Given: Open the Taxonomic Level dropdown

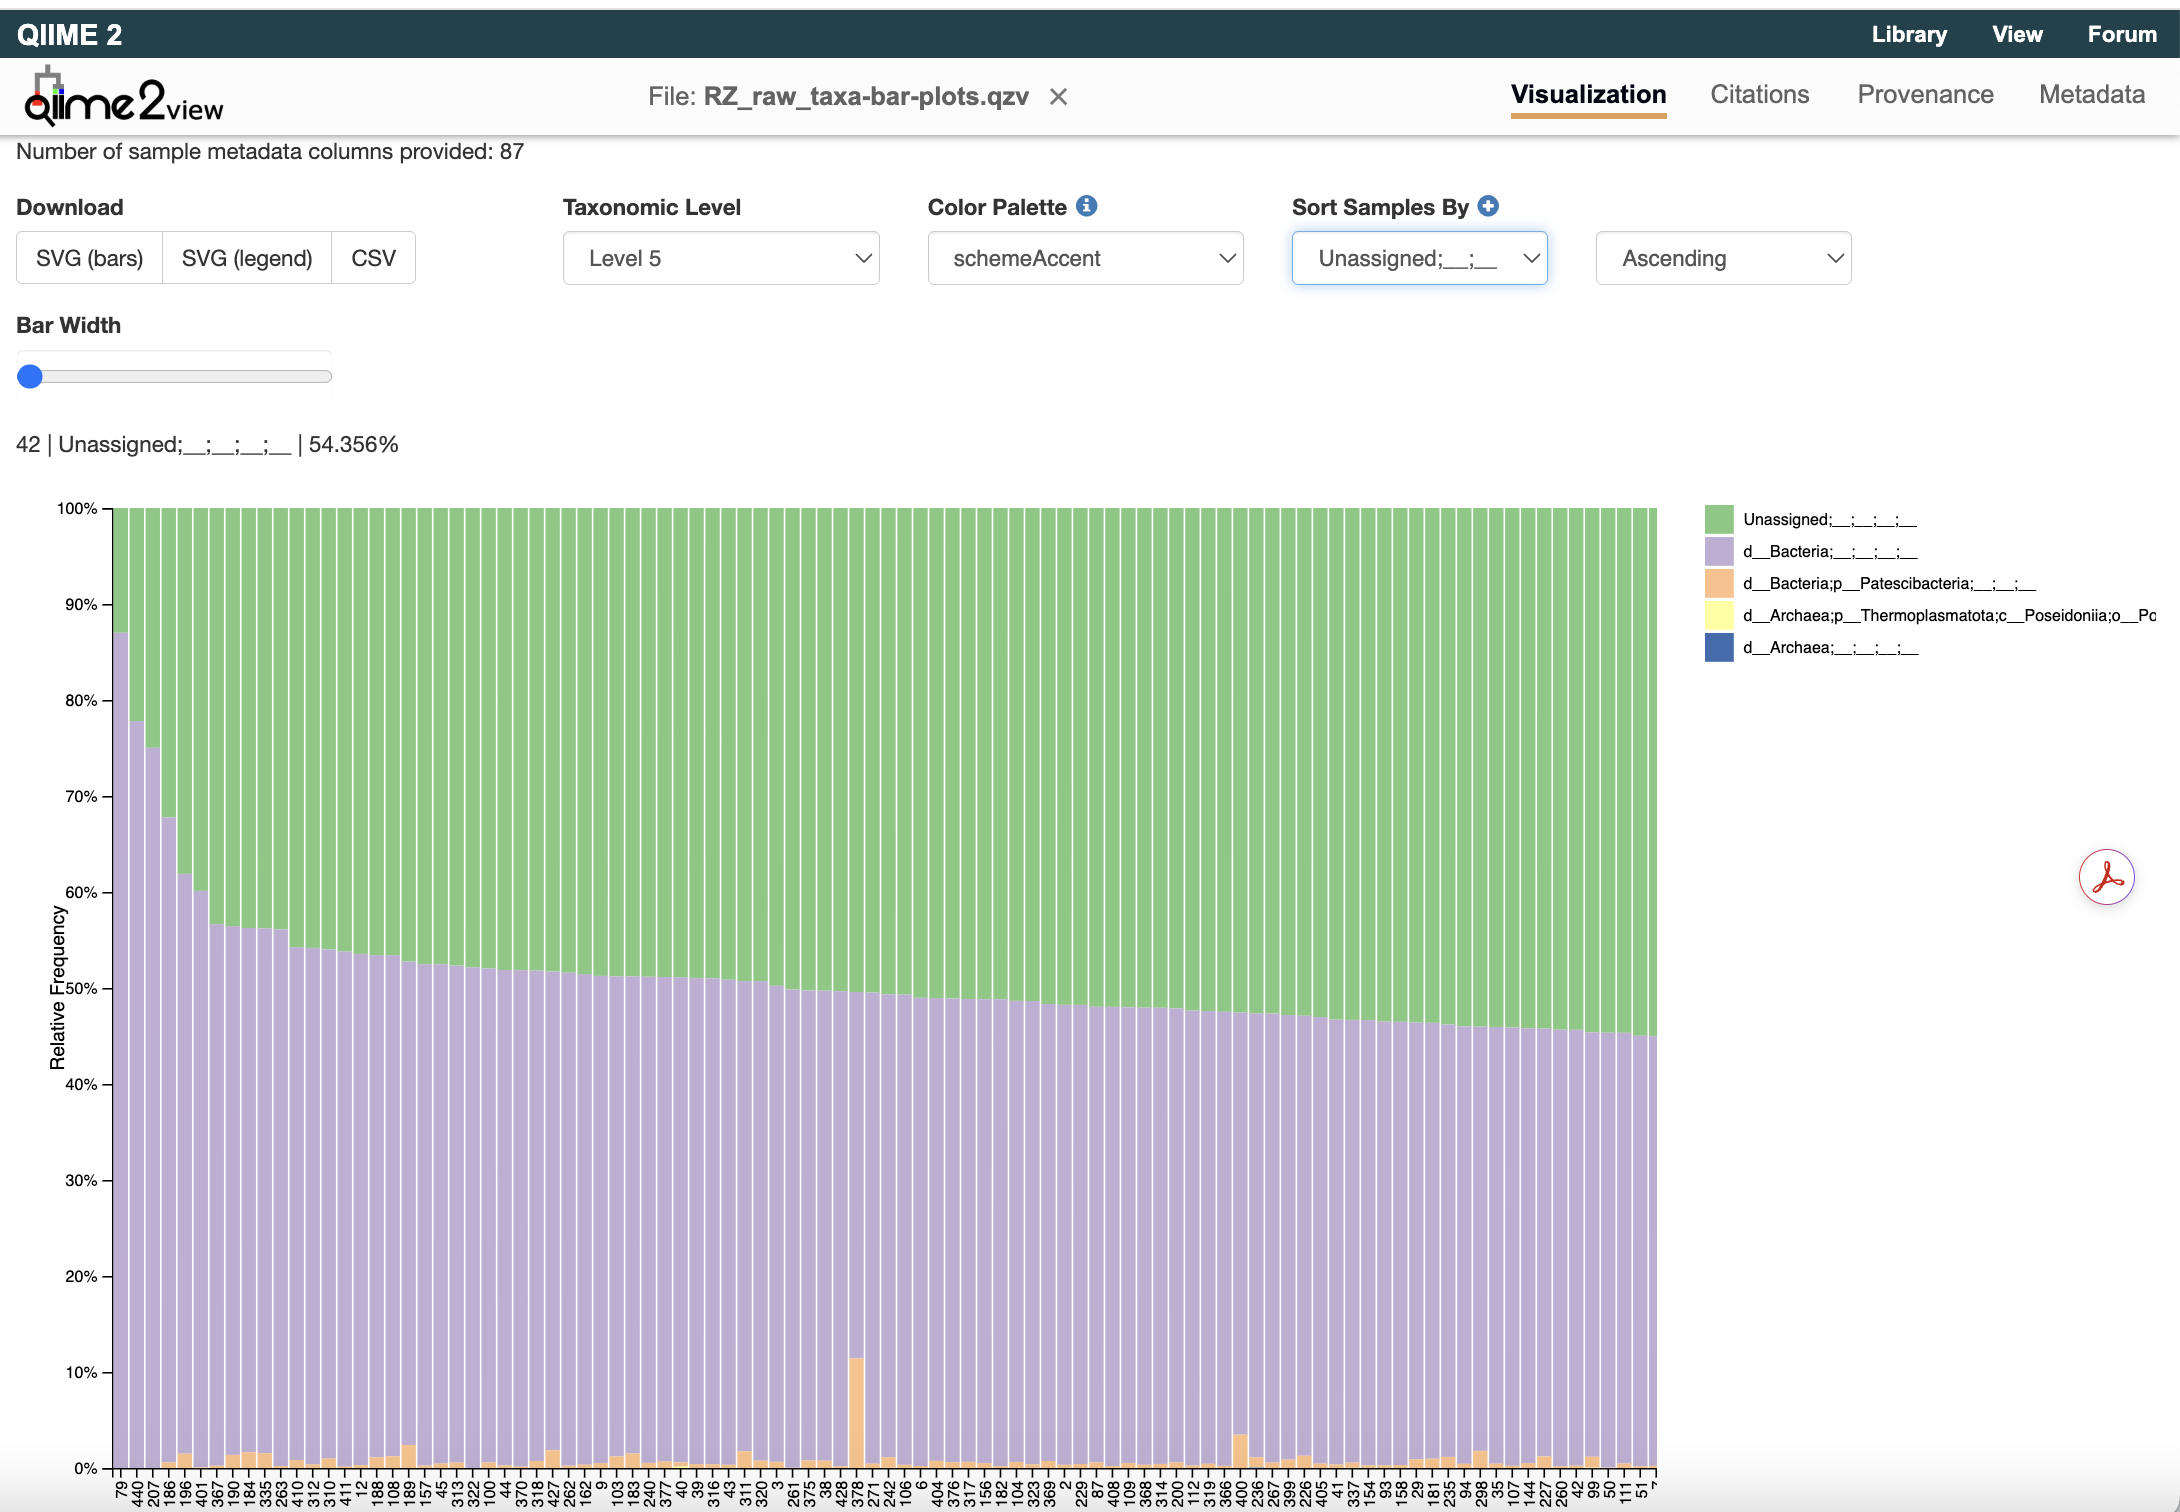Looking at the screenshot, I should point(720,258).
